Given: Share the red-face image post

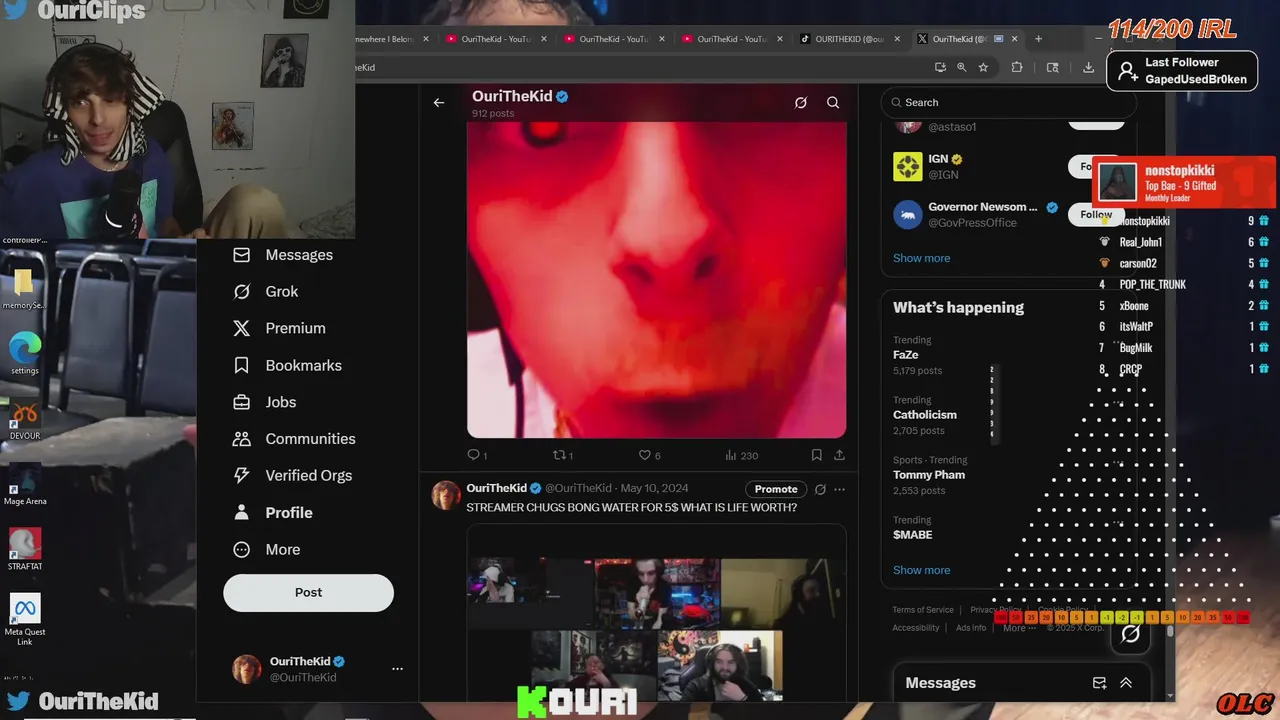Looking at the screenshot, I should [x=839, y=455].
